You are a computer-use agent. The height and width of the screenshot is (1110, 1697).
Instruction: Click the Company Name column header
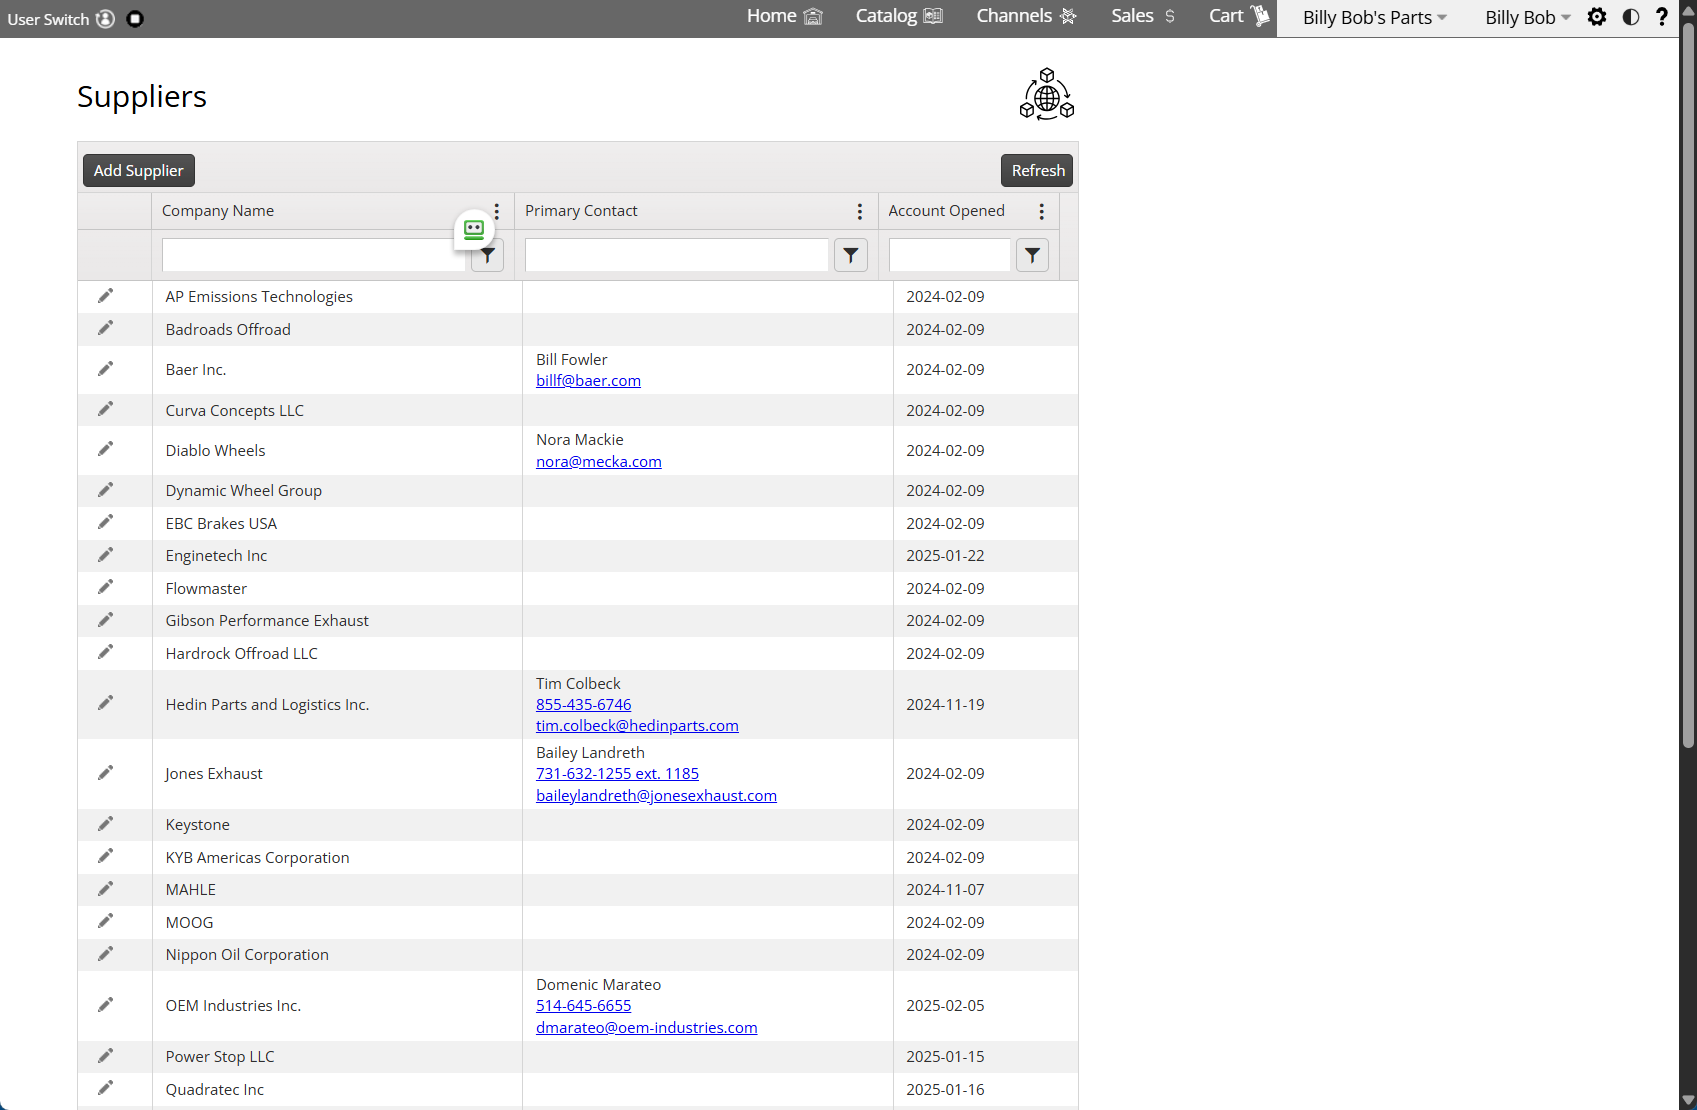pyautogui.click(x=218, y=211)
